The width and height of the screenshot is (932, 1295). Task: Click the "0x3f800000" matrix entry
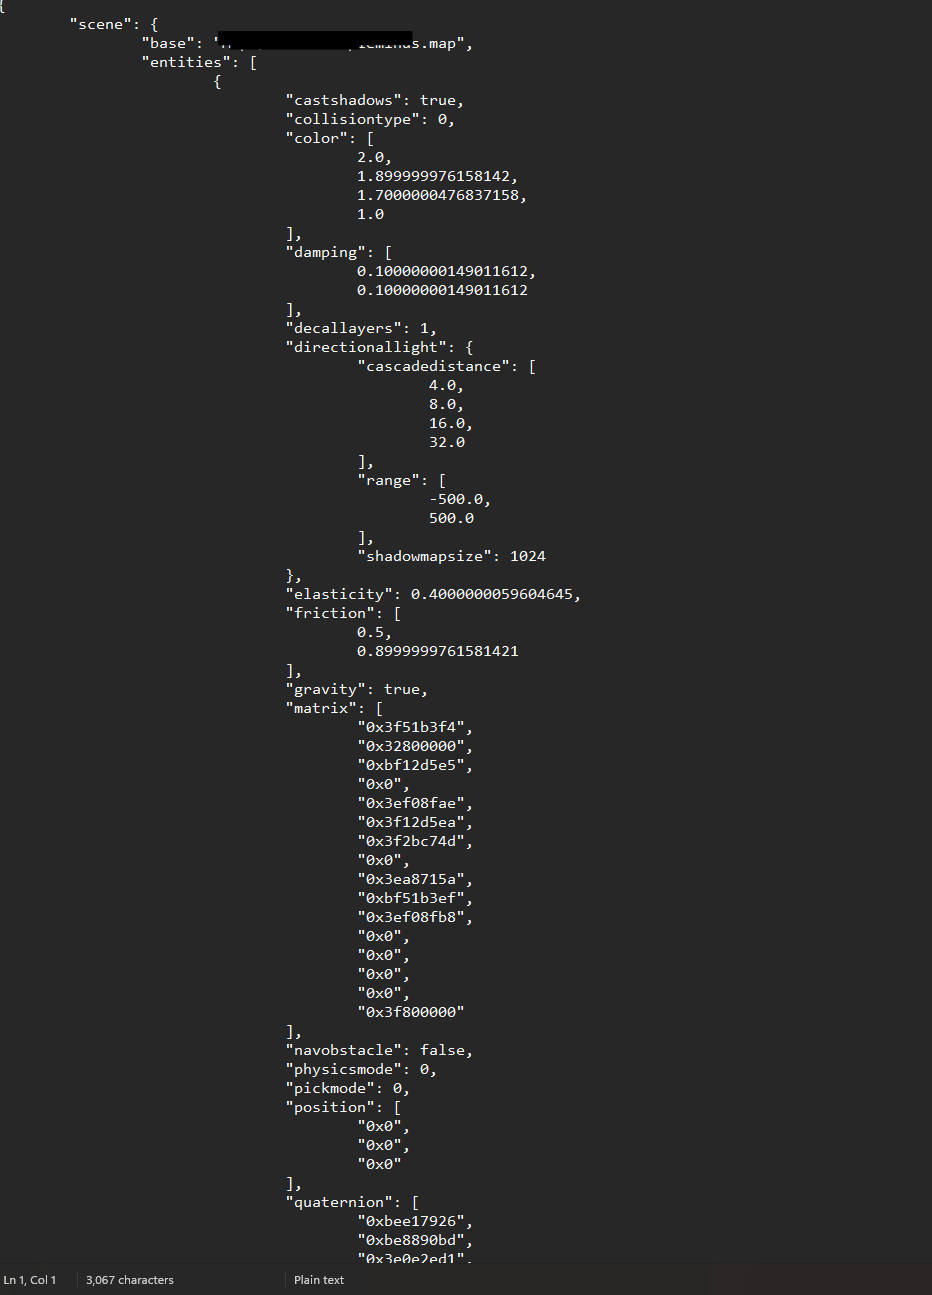coord(411,1012)
